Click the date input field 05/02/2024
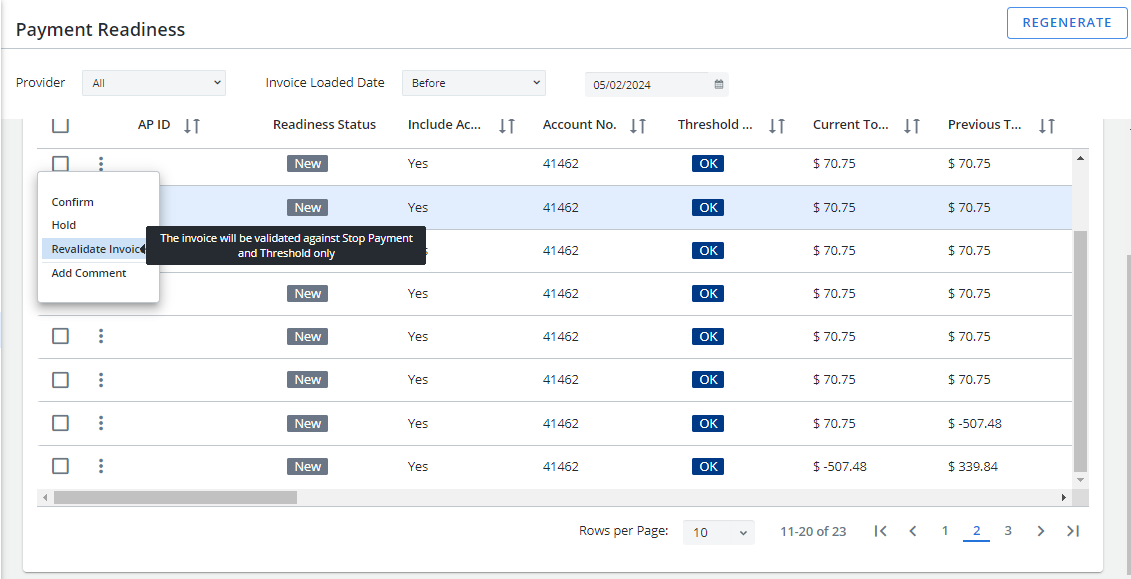This screenshot has width=1131, height=579. point(648,85)
